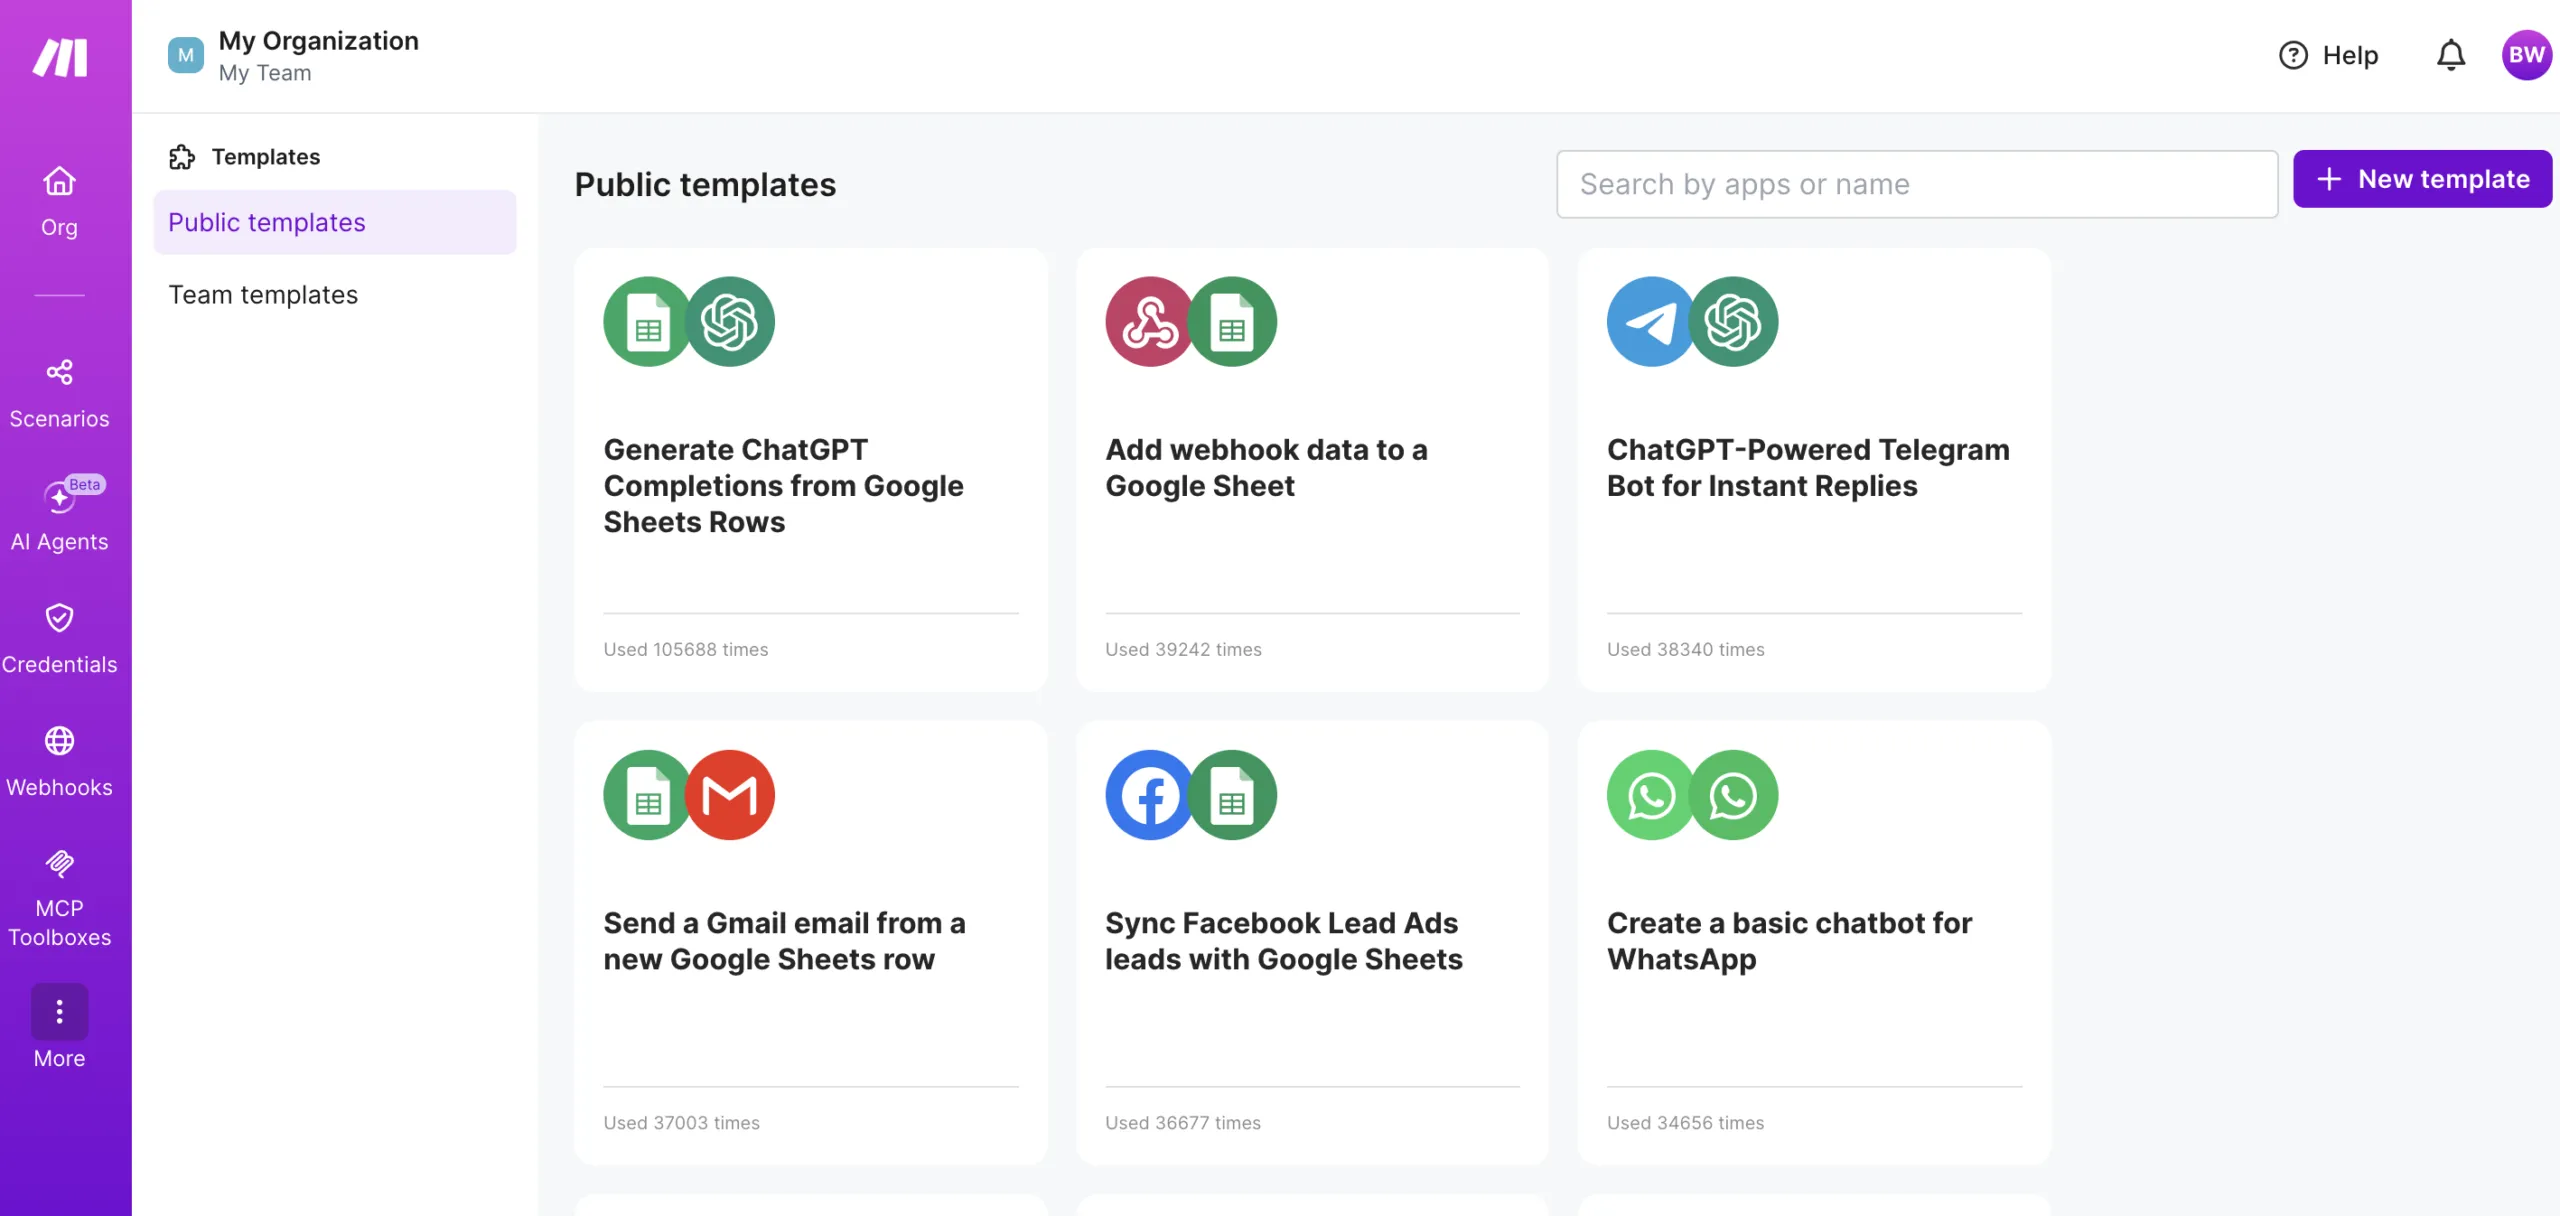Click the Gmail icon on the Gmail email template
The width and height of the screenshot is (2560, 1216).
730,794
